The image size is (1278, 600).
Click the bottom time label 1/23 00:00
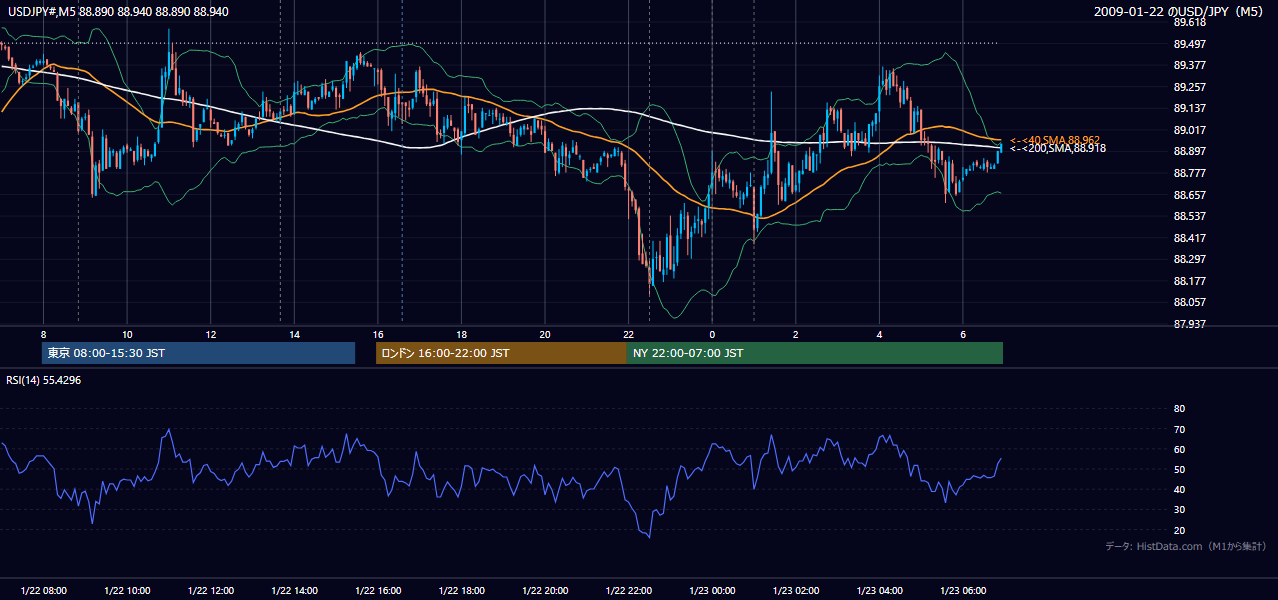point(712,591)
